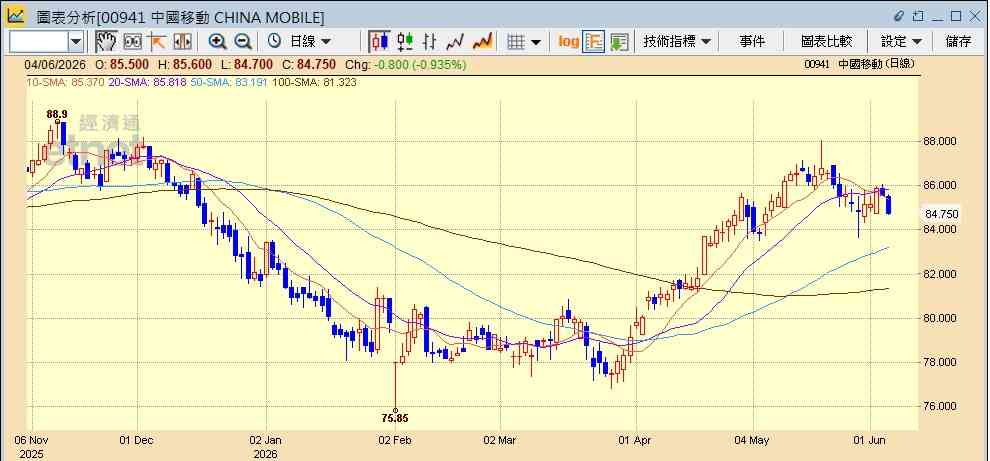The width and height of the screenshot is (990, 461).
Task: Click the 76.000 price axis label
Action: point(942,406)
